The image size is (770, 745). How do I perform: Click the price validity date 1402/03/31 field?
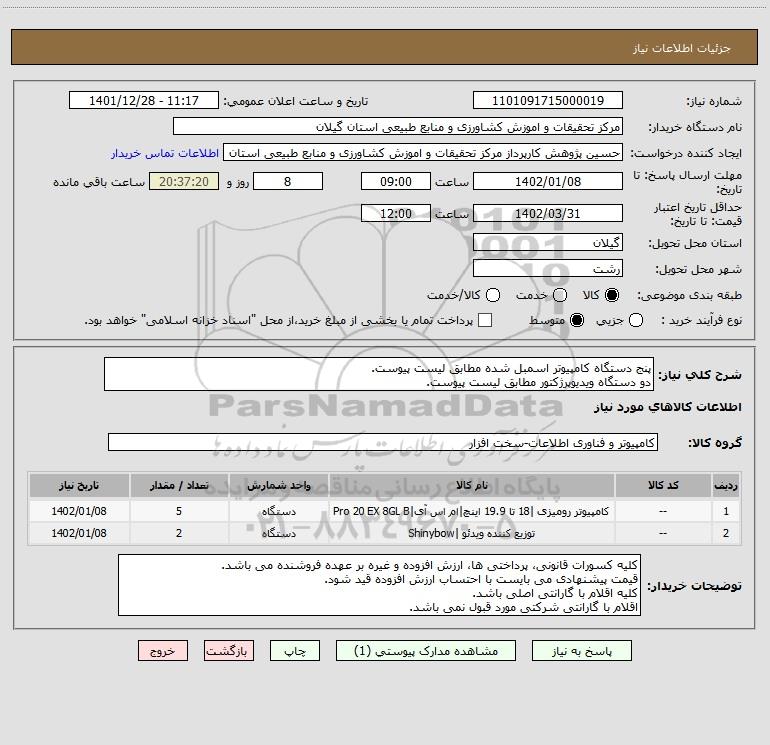(x=548, y=213)
